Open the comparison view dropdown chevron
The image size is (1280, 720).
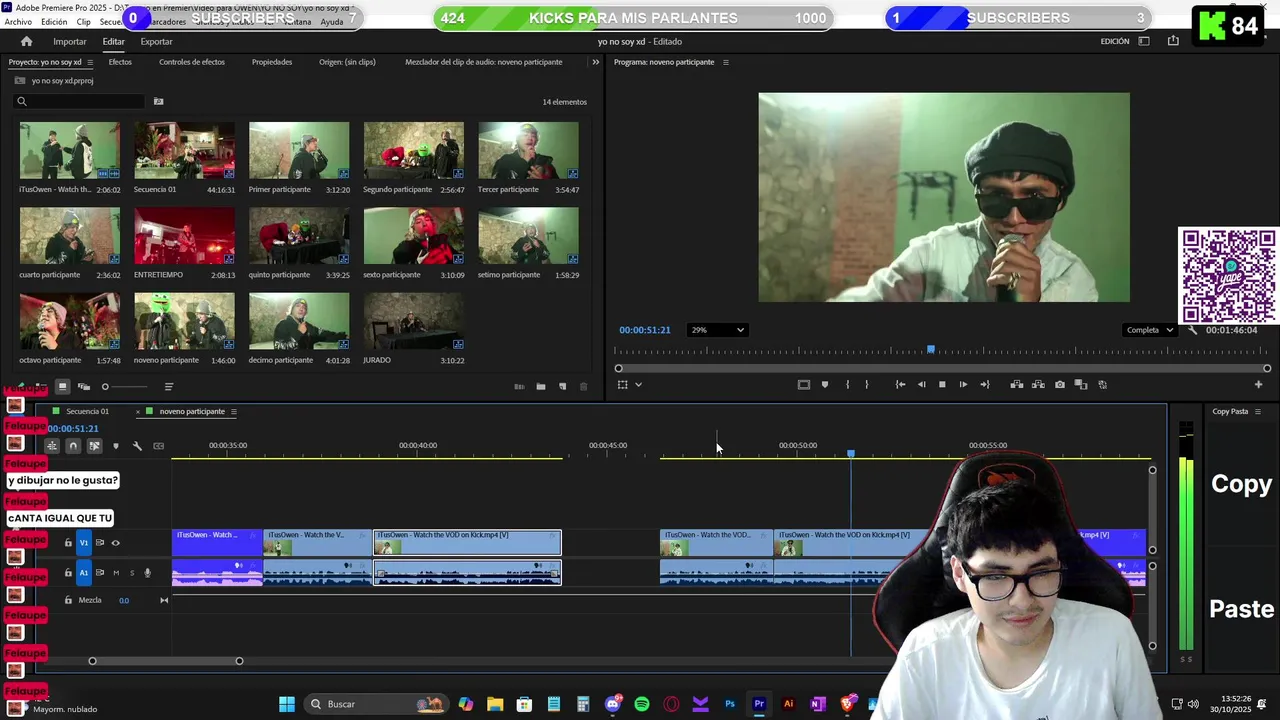[638, 384]
